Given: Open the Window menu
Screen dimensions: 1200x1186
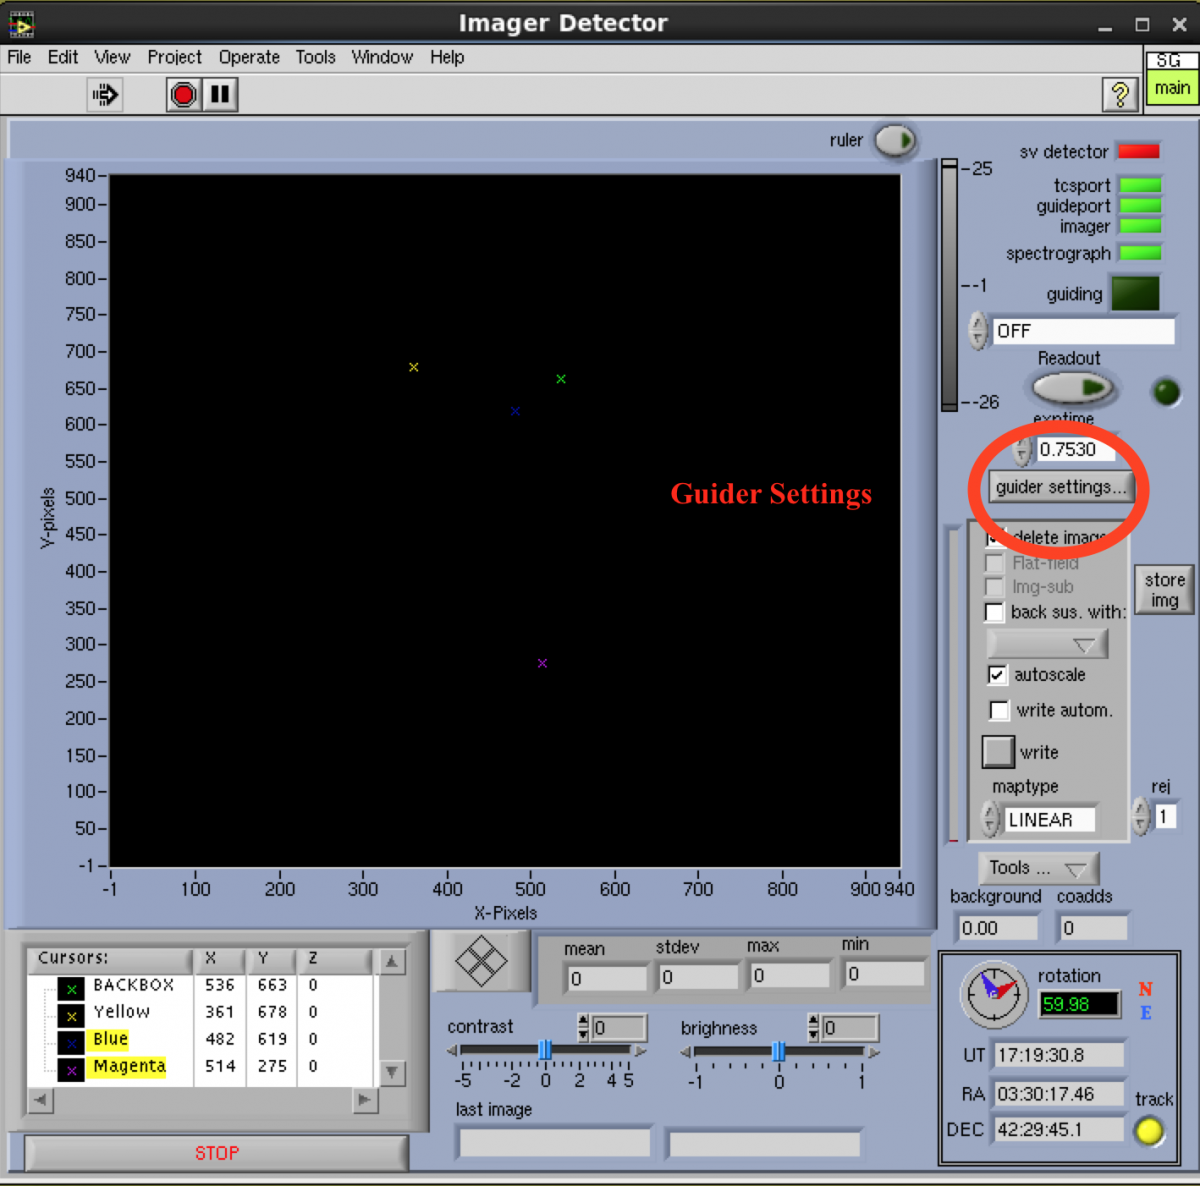Looking at the screenshot, I should tap(382, 57).
